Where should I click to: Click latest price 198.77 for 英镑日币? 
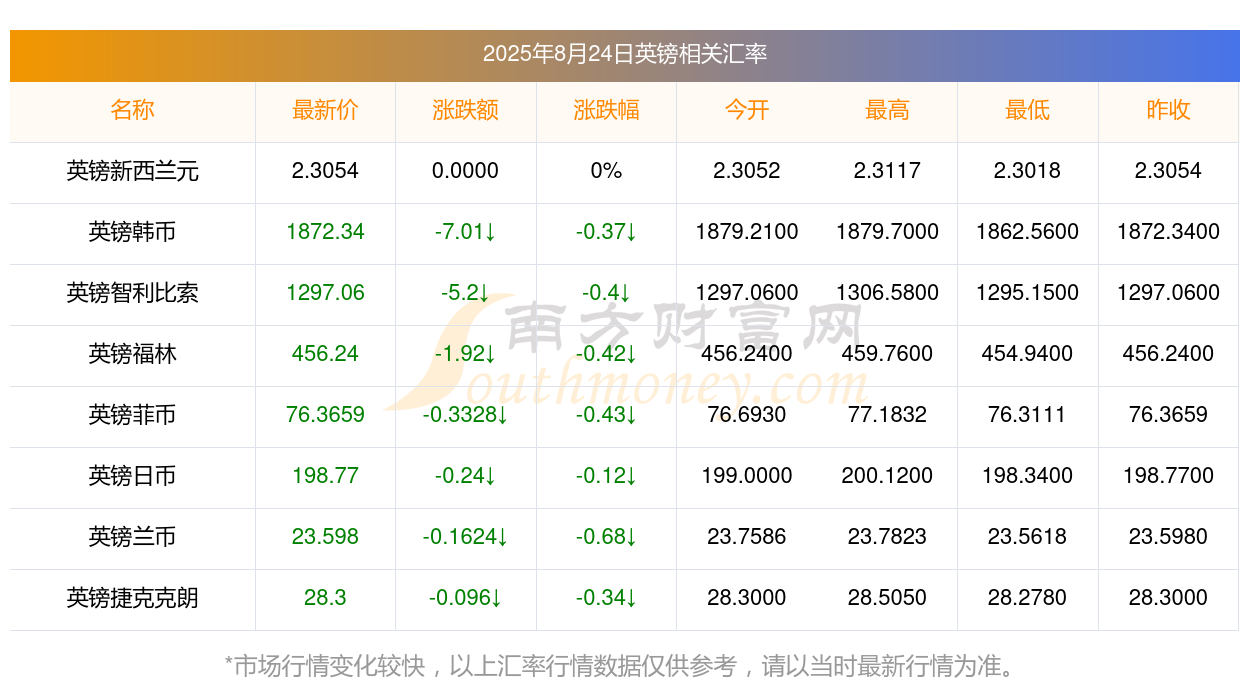(x=325, y=476)
